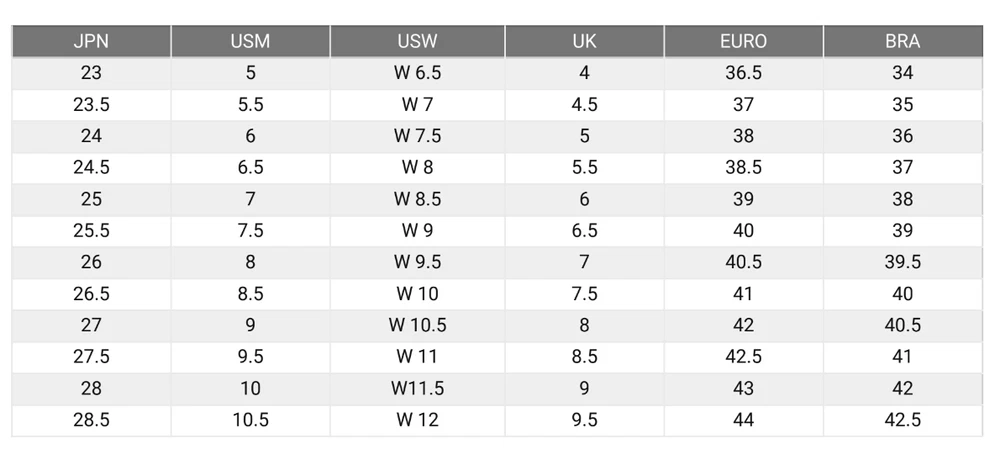Viewport: 1000px width, 460px height.
Task: Click the W11.5 cell
Action: tap(417, 388)
